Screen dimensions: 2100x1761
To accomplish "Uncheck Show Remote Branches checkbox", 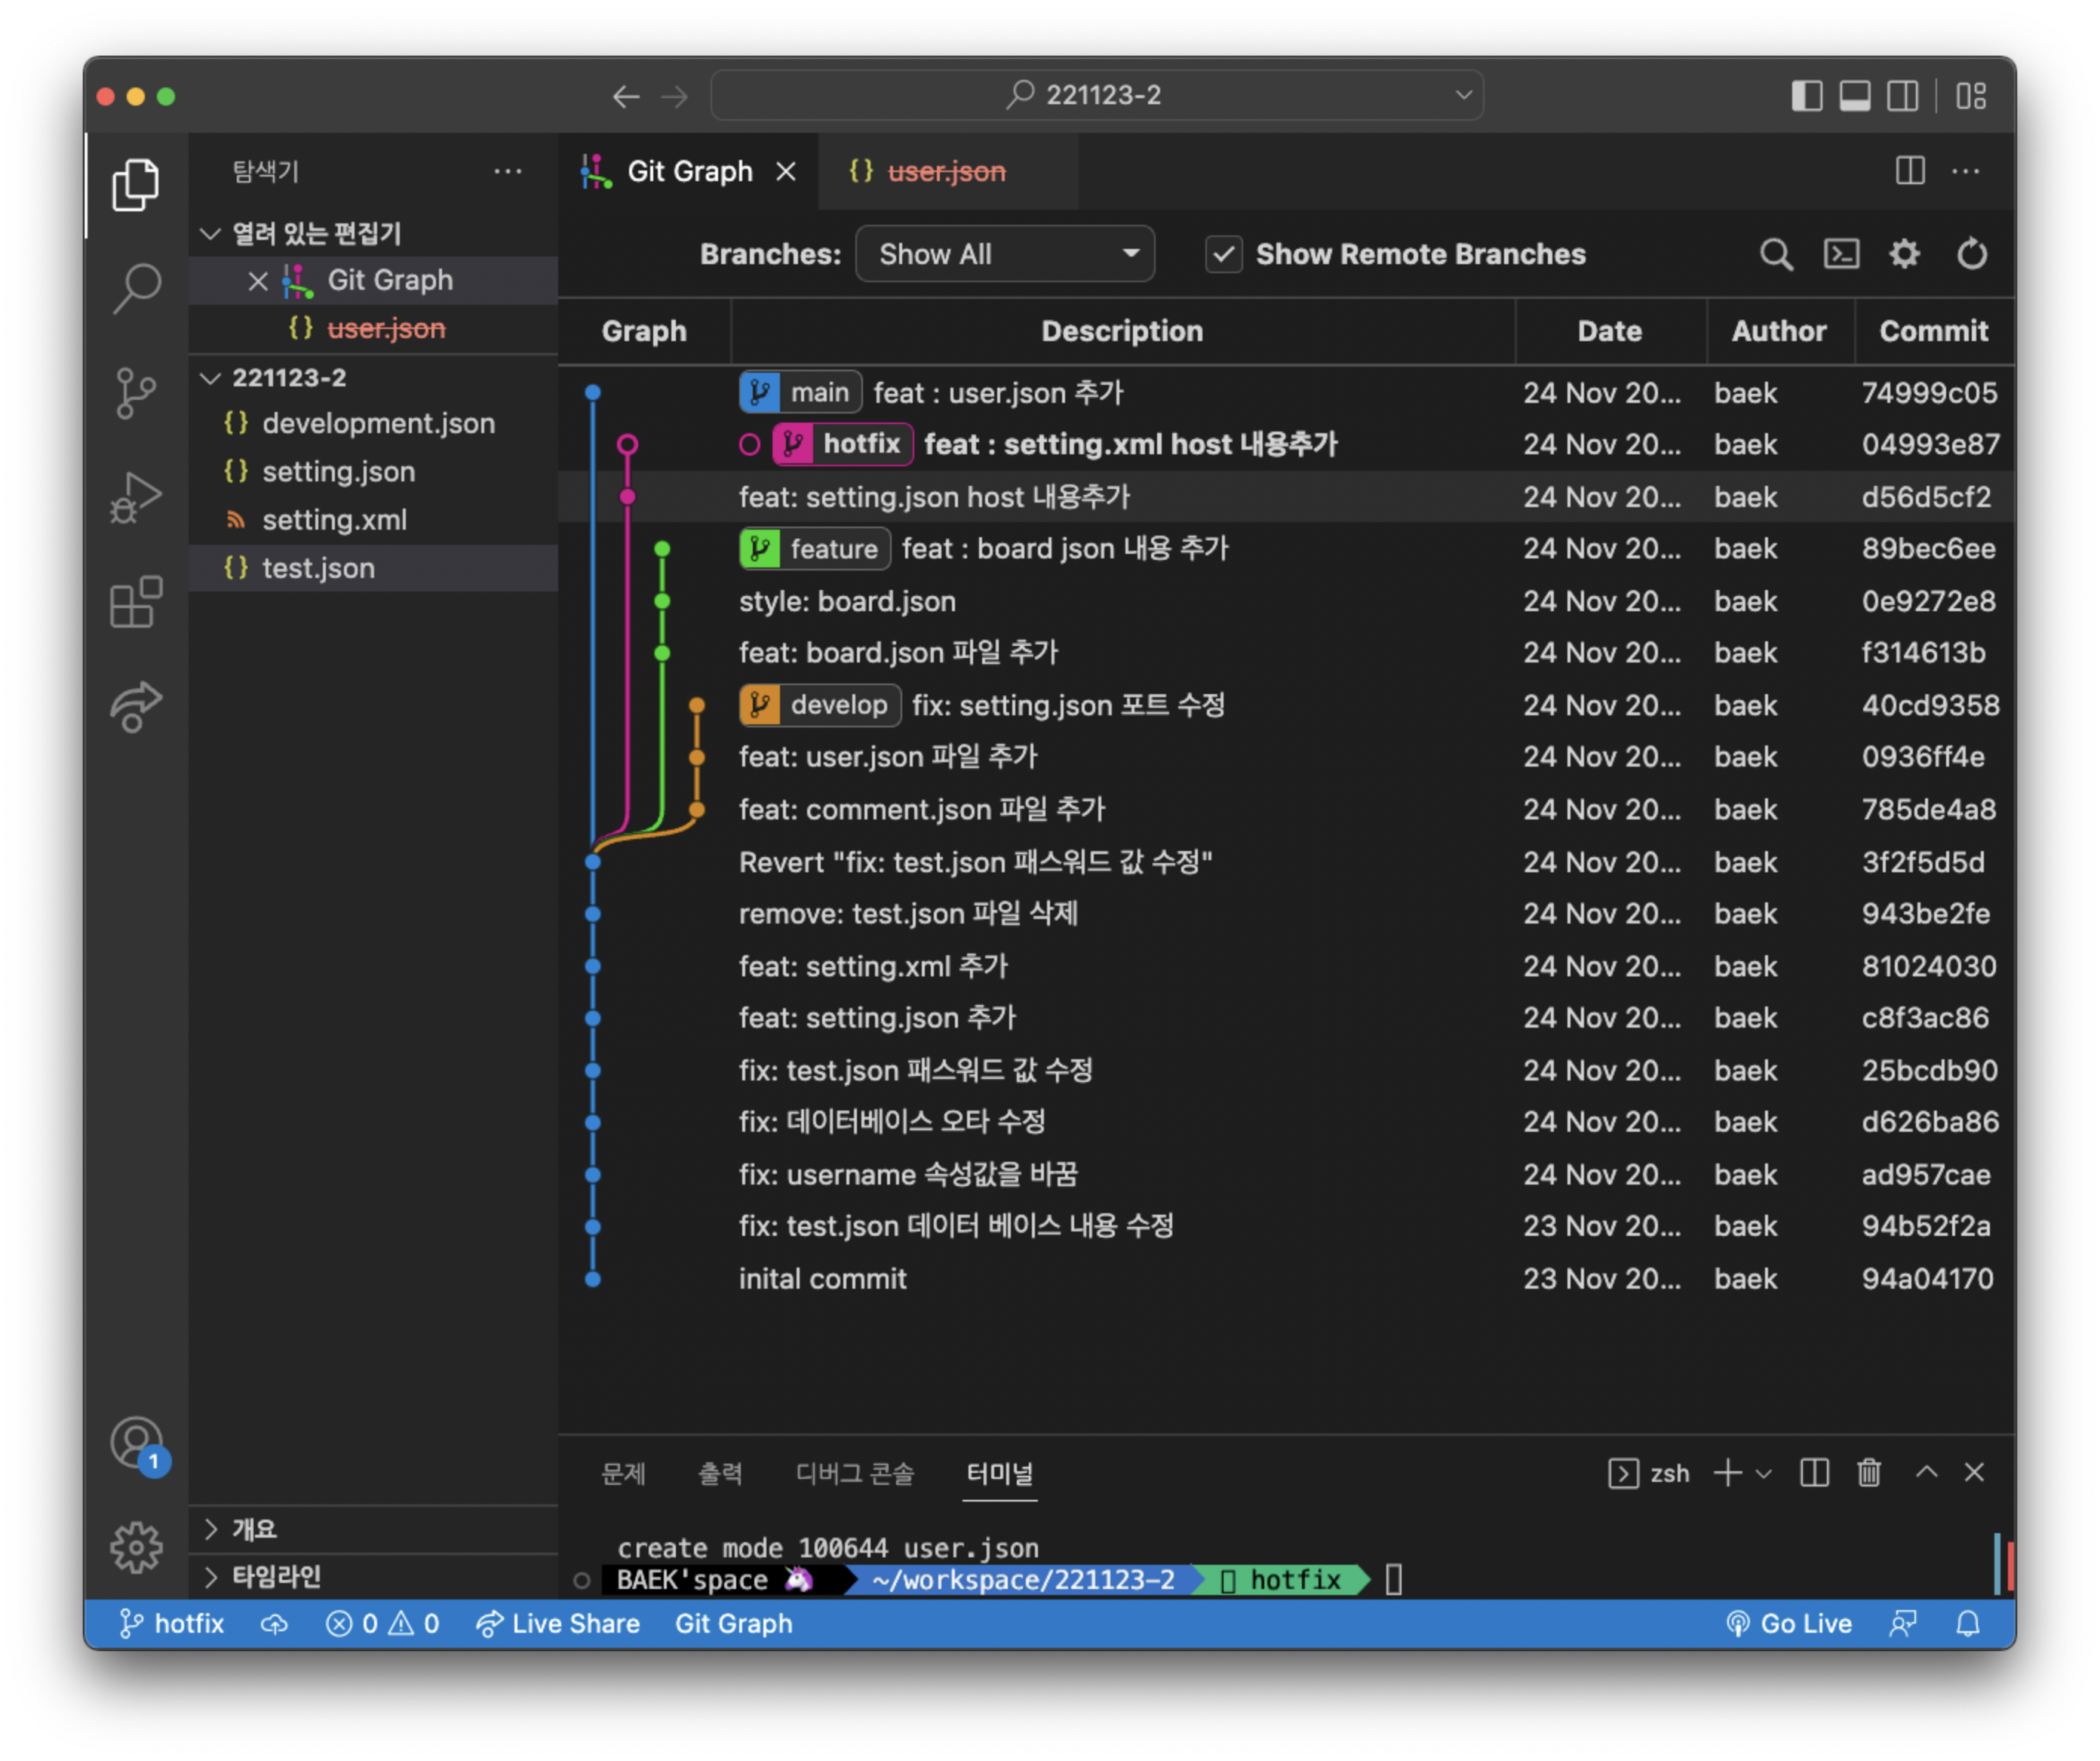I will point(1223,254).
